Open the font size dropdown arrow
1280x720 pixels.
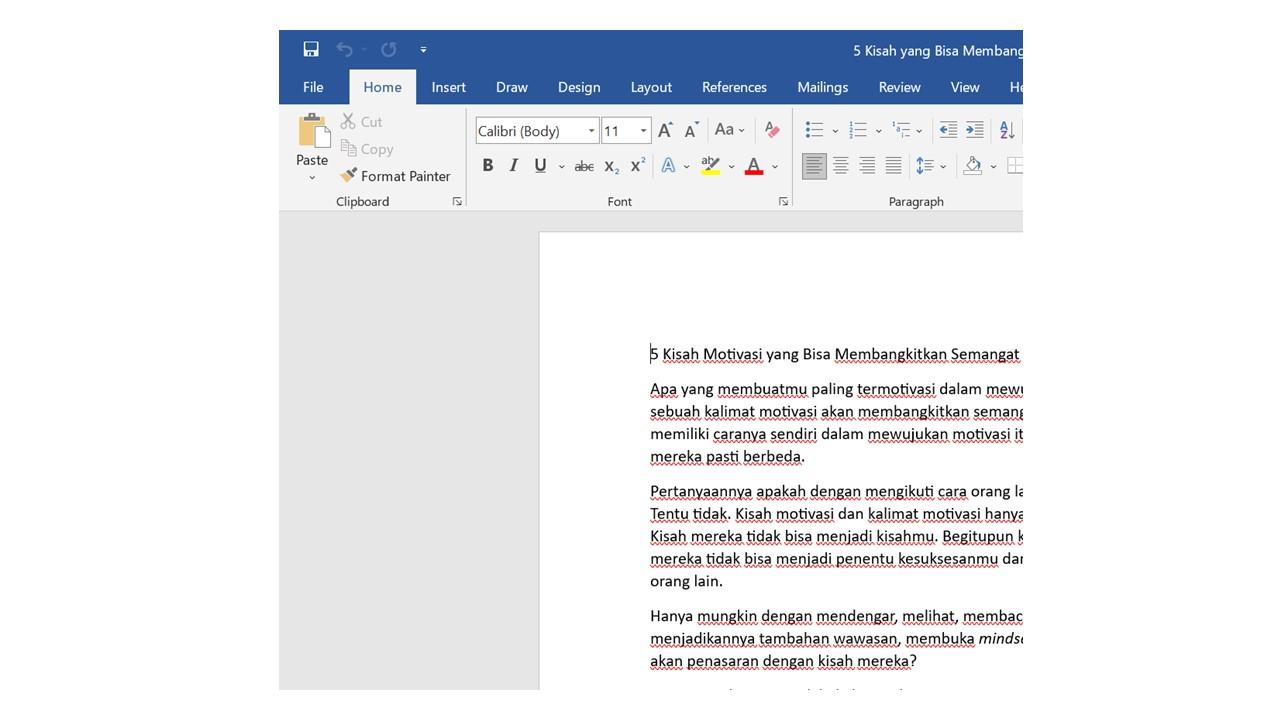pos(643,131)
